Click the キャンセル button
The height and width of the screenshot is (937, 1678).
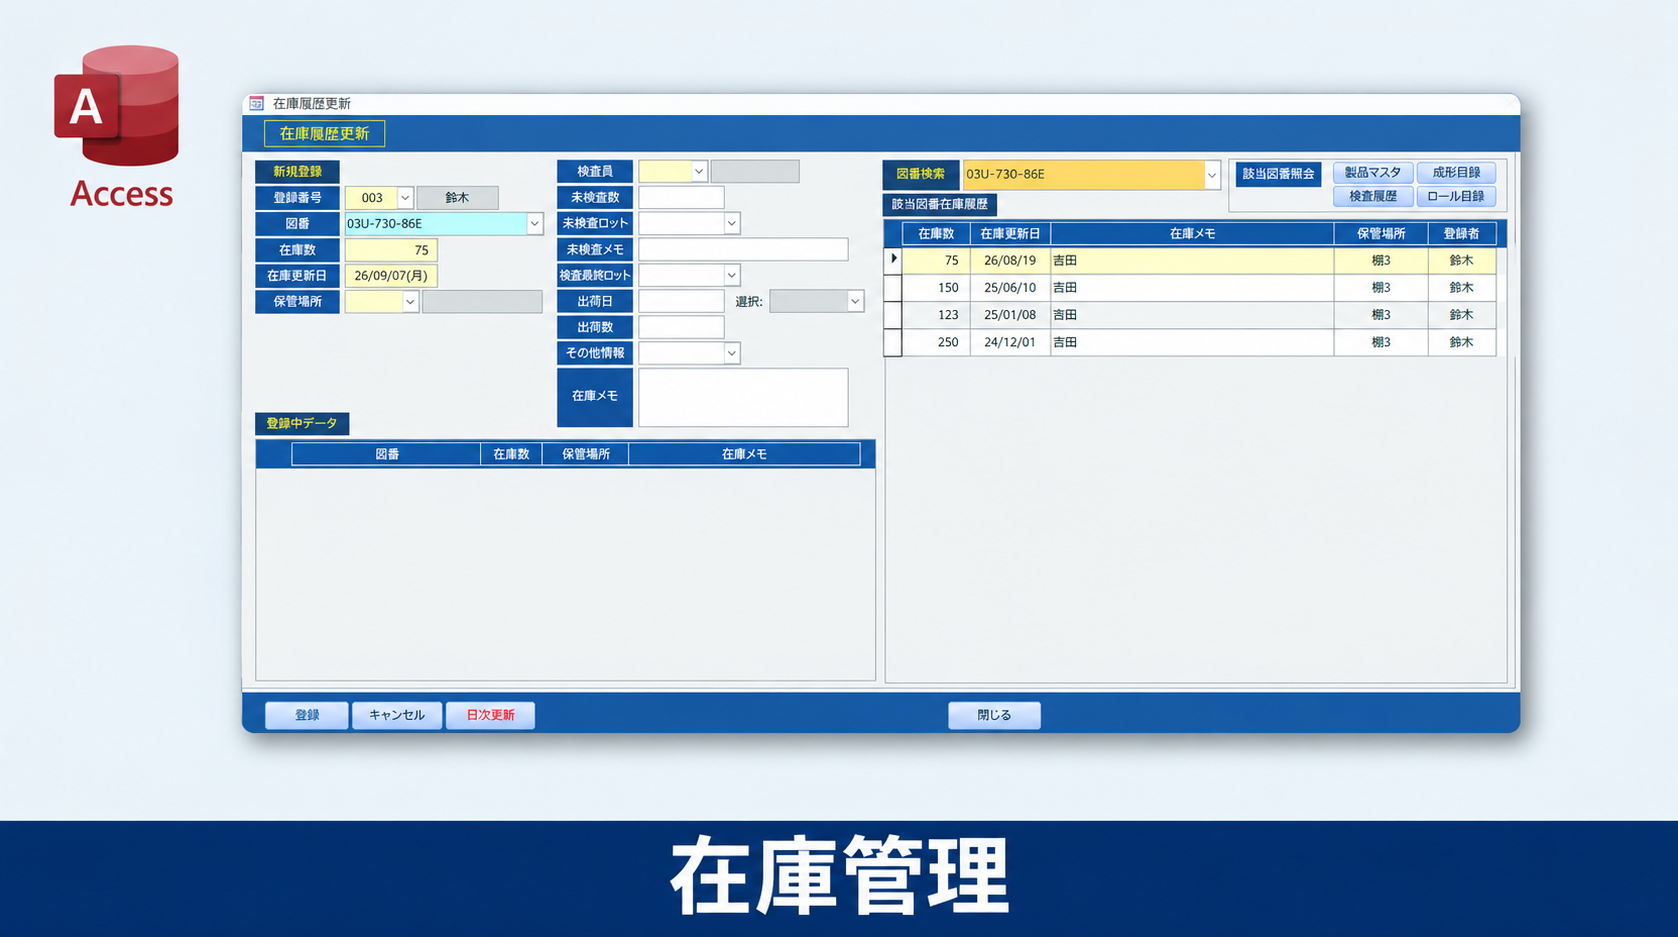coord(397,715)
